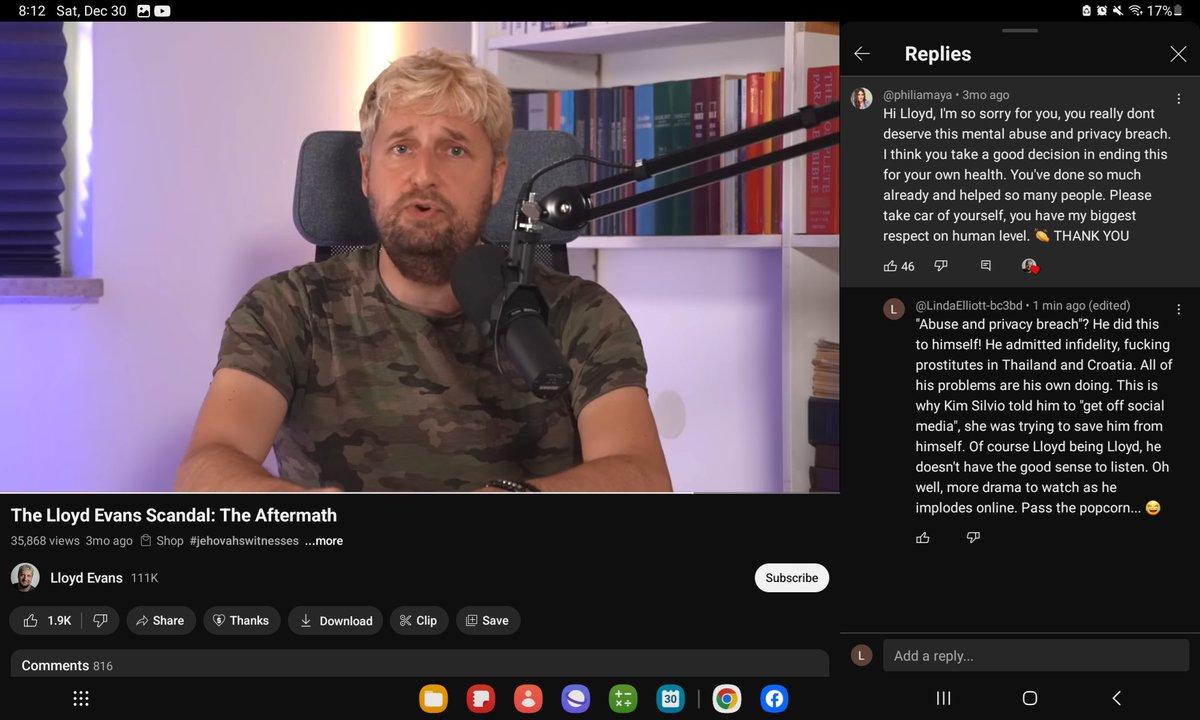
Task: Grab the Replies panel drag handle
Action: (x=1019, y=30)
